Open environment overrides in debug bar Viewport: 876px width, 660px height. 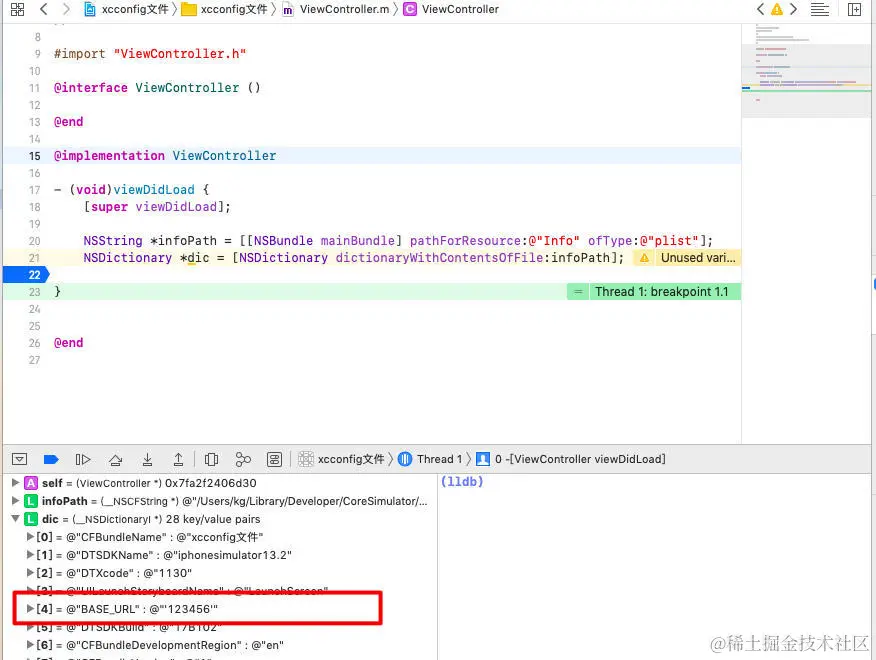(x=274, y=459)
